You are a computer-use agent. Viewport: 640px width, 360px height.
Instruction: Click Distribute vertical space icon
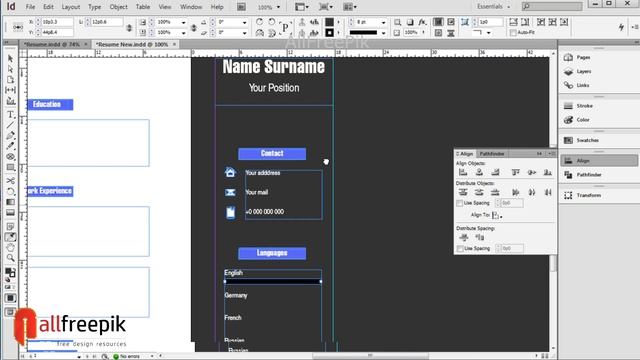[464, 237]
